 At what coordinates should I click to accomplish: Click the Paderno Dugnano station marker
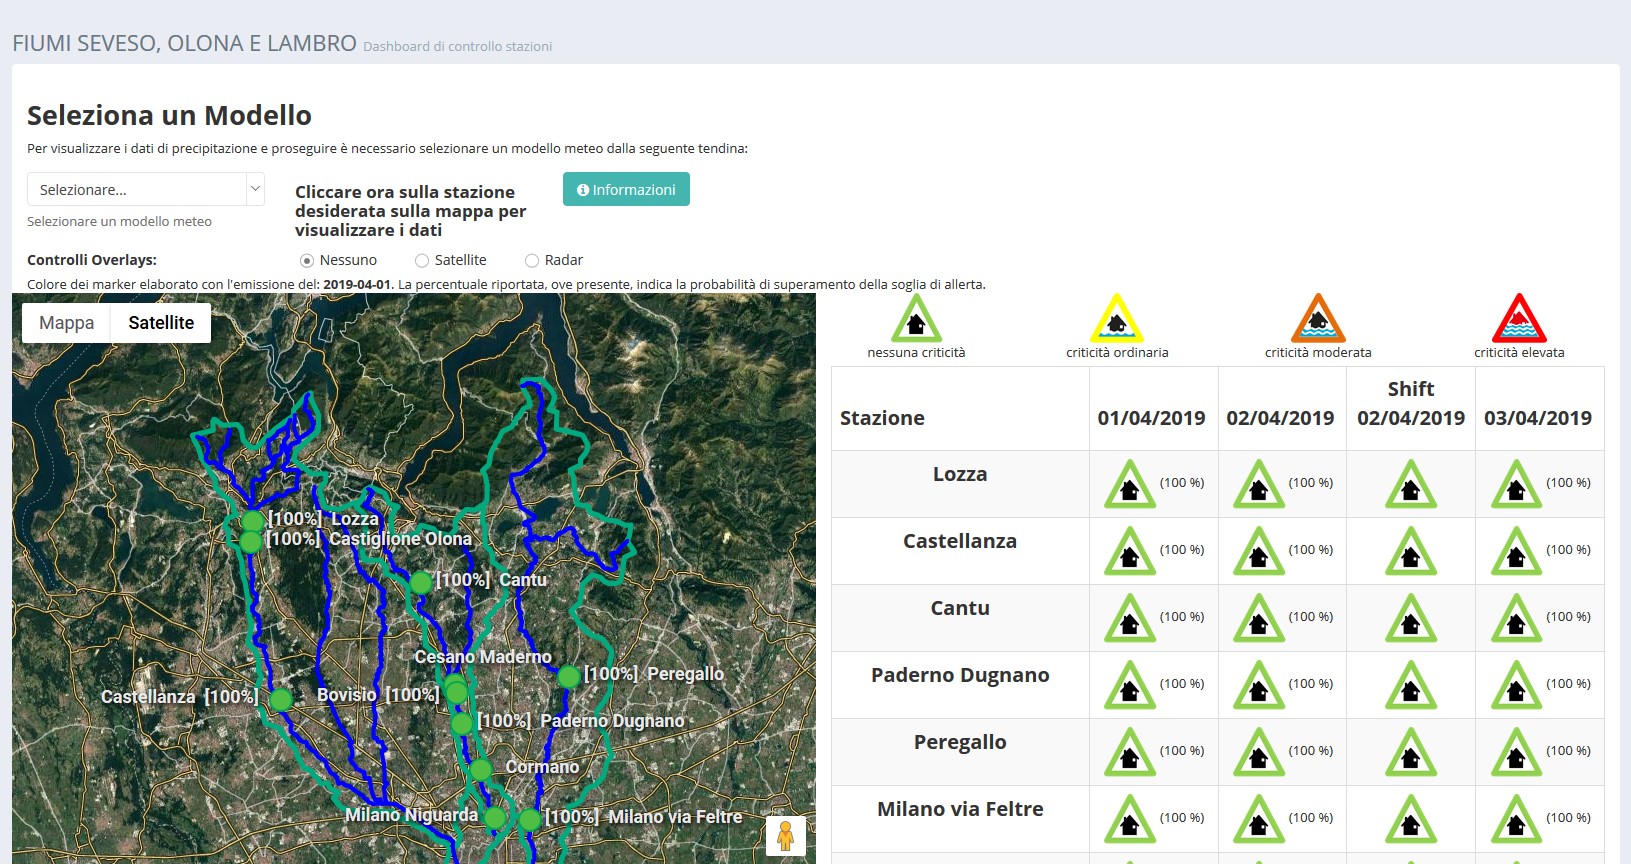[461, 723]
